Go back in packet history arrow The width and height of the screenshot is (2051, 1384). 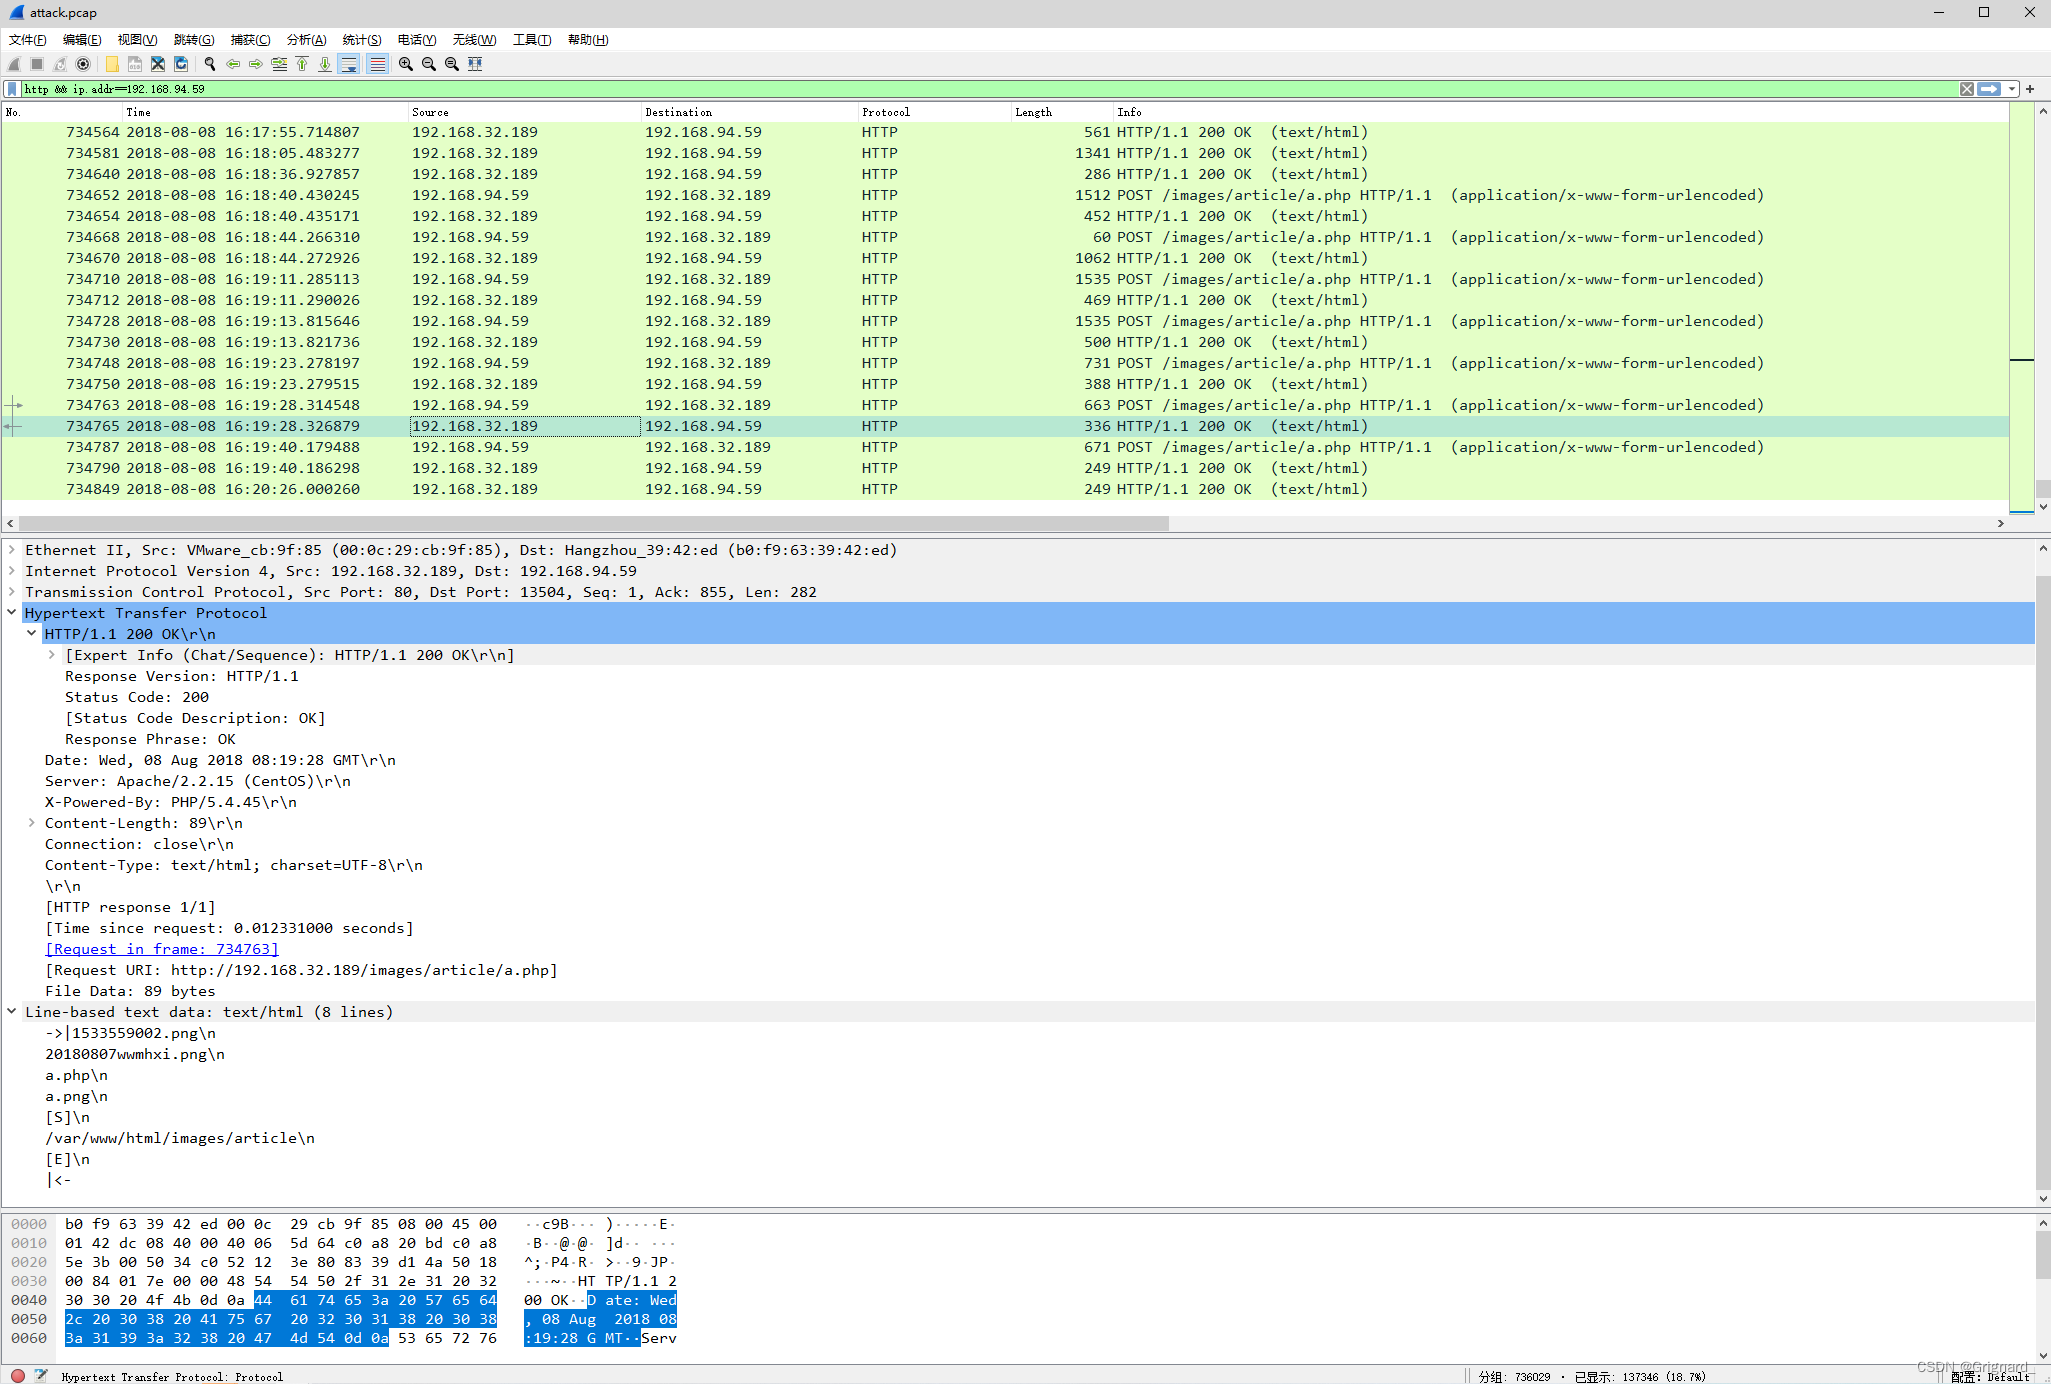[233, 64]
